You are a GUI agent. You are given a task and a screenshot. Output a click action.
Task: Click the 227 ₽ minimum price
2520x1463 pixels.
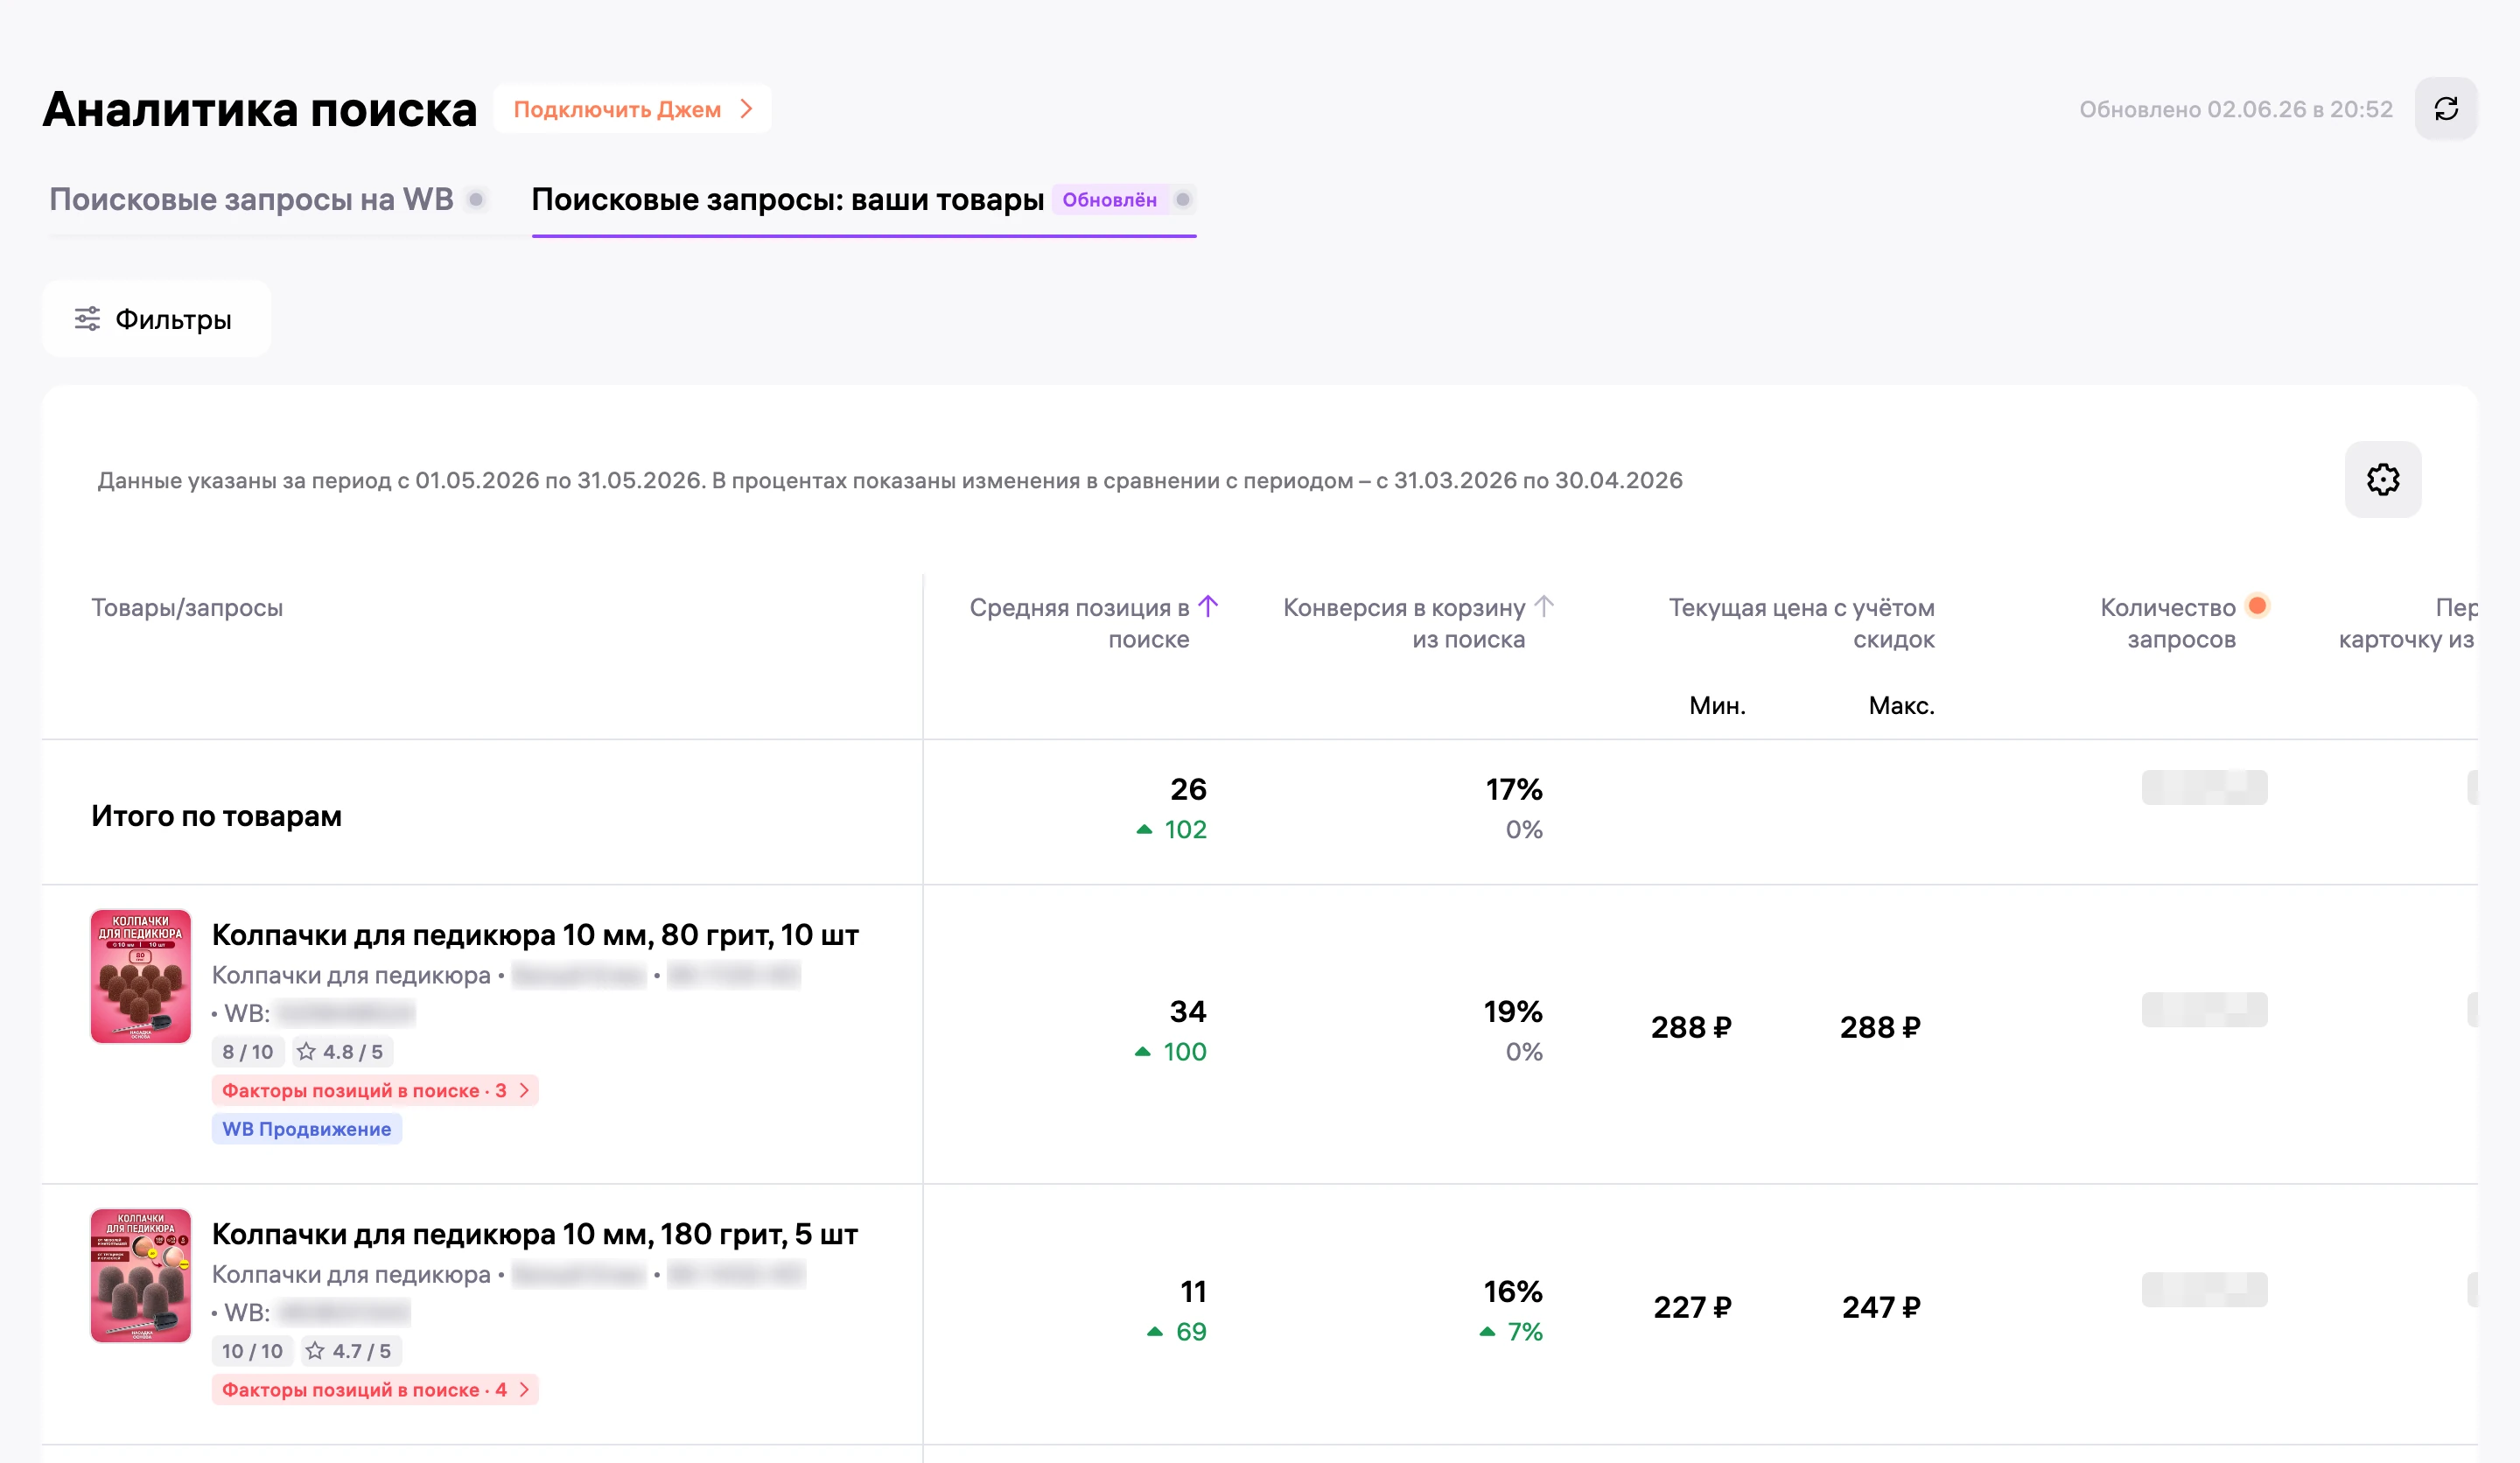[1692, 1306]
